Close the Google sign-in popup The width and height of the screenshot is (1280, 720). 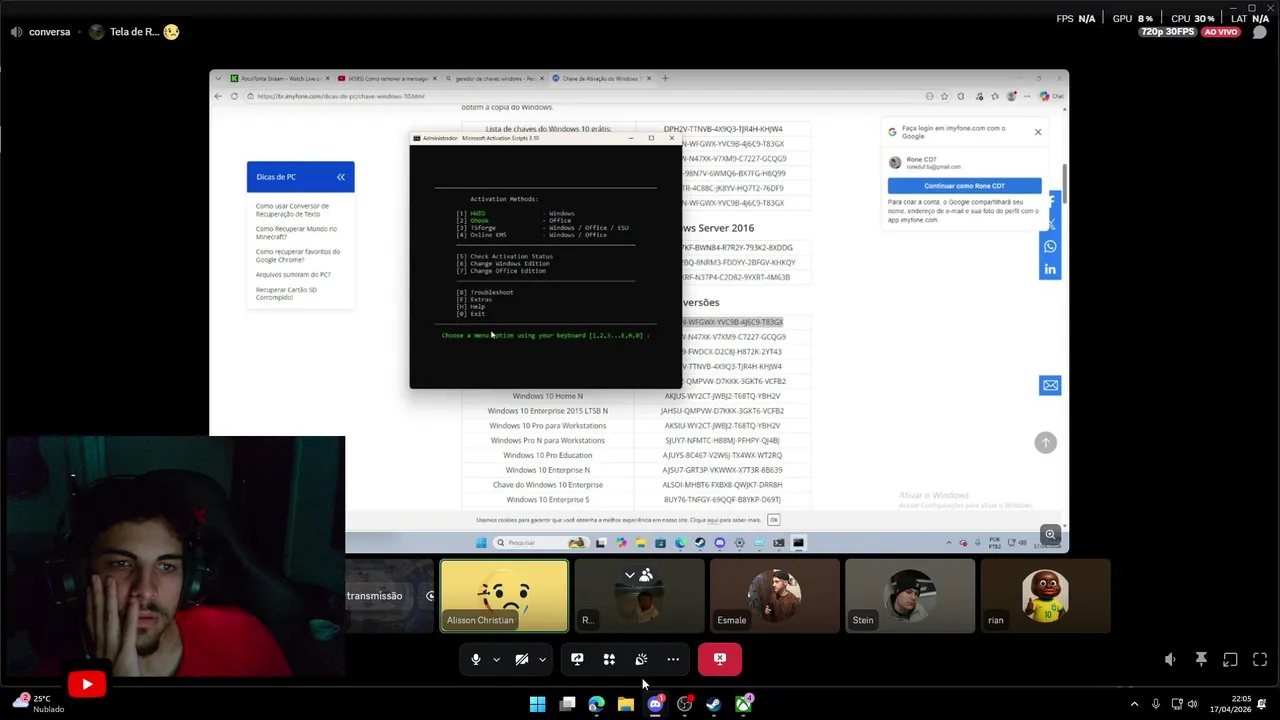pos(1038,132)
